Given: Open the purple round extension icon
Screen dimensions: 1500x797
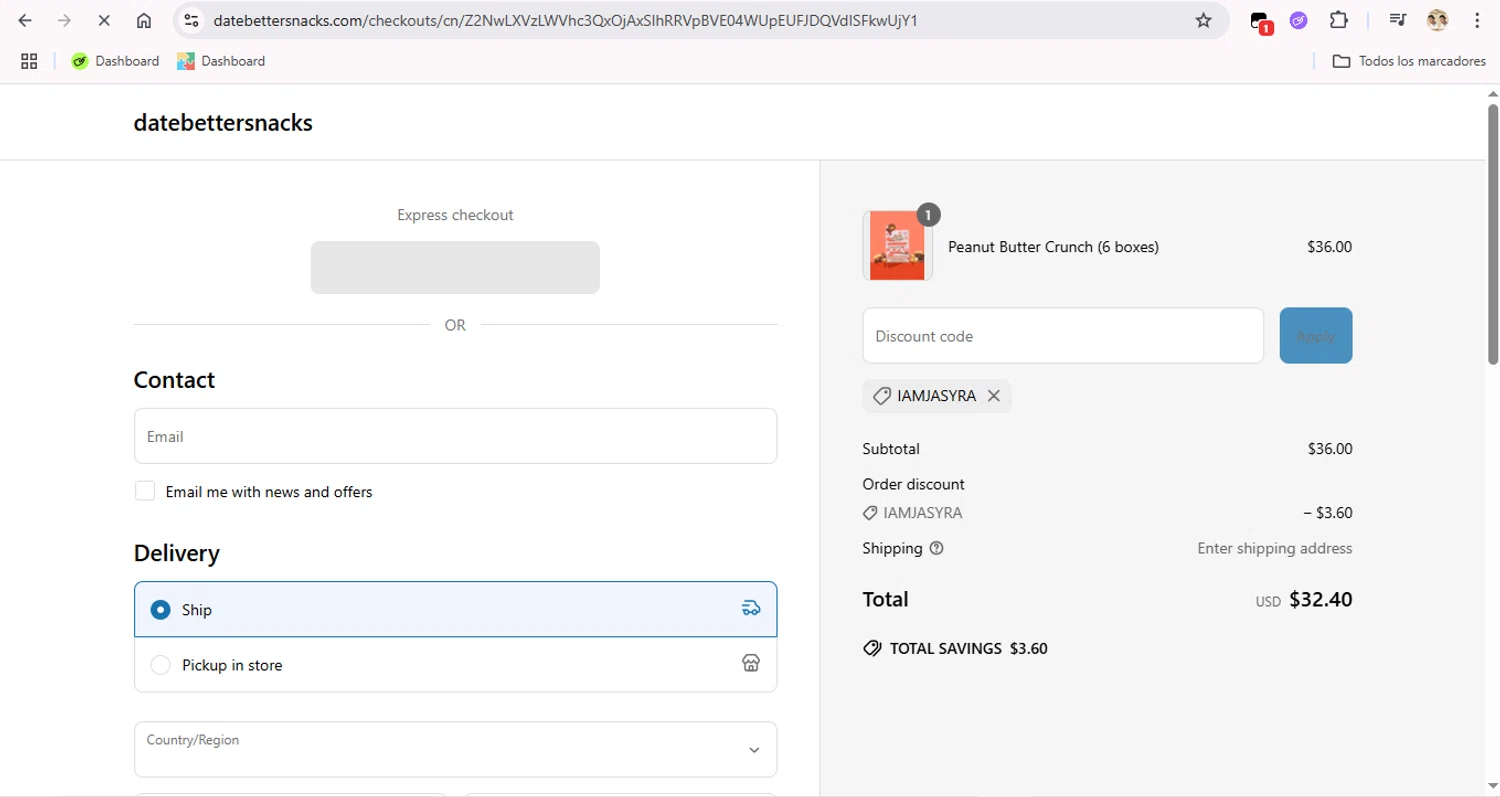Looking at the screenshot, I should pos(1298,20).
